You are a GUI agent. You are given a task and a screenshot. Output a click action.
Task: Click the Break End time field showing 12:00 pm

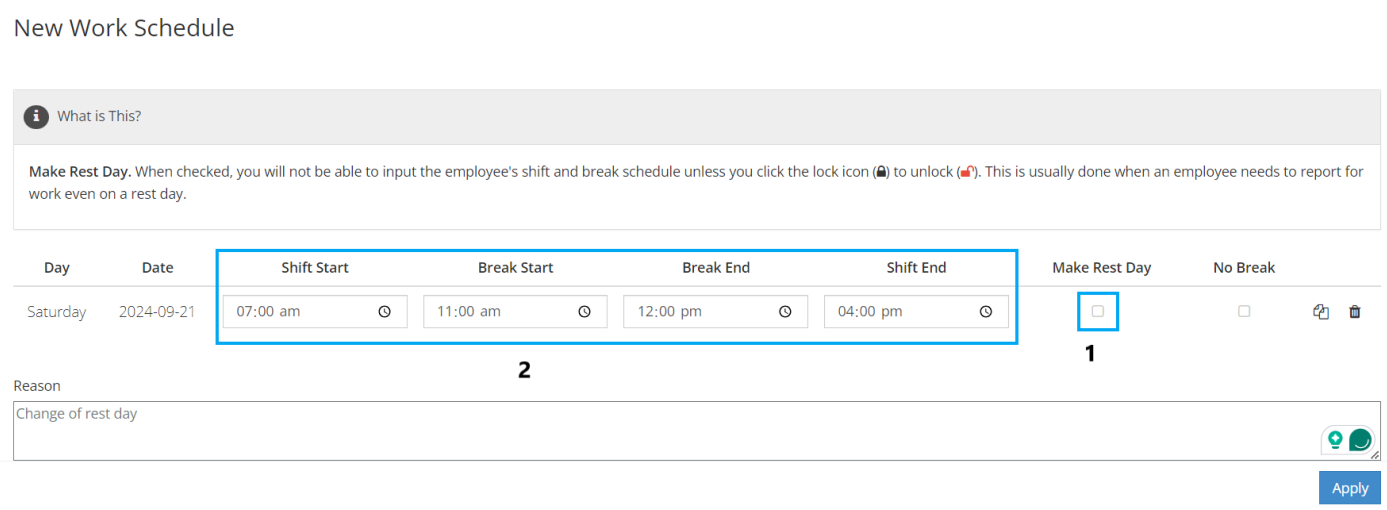coord(716,312)
